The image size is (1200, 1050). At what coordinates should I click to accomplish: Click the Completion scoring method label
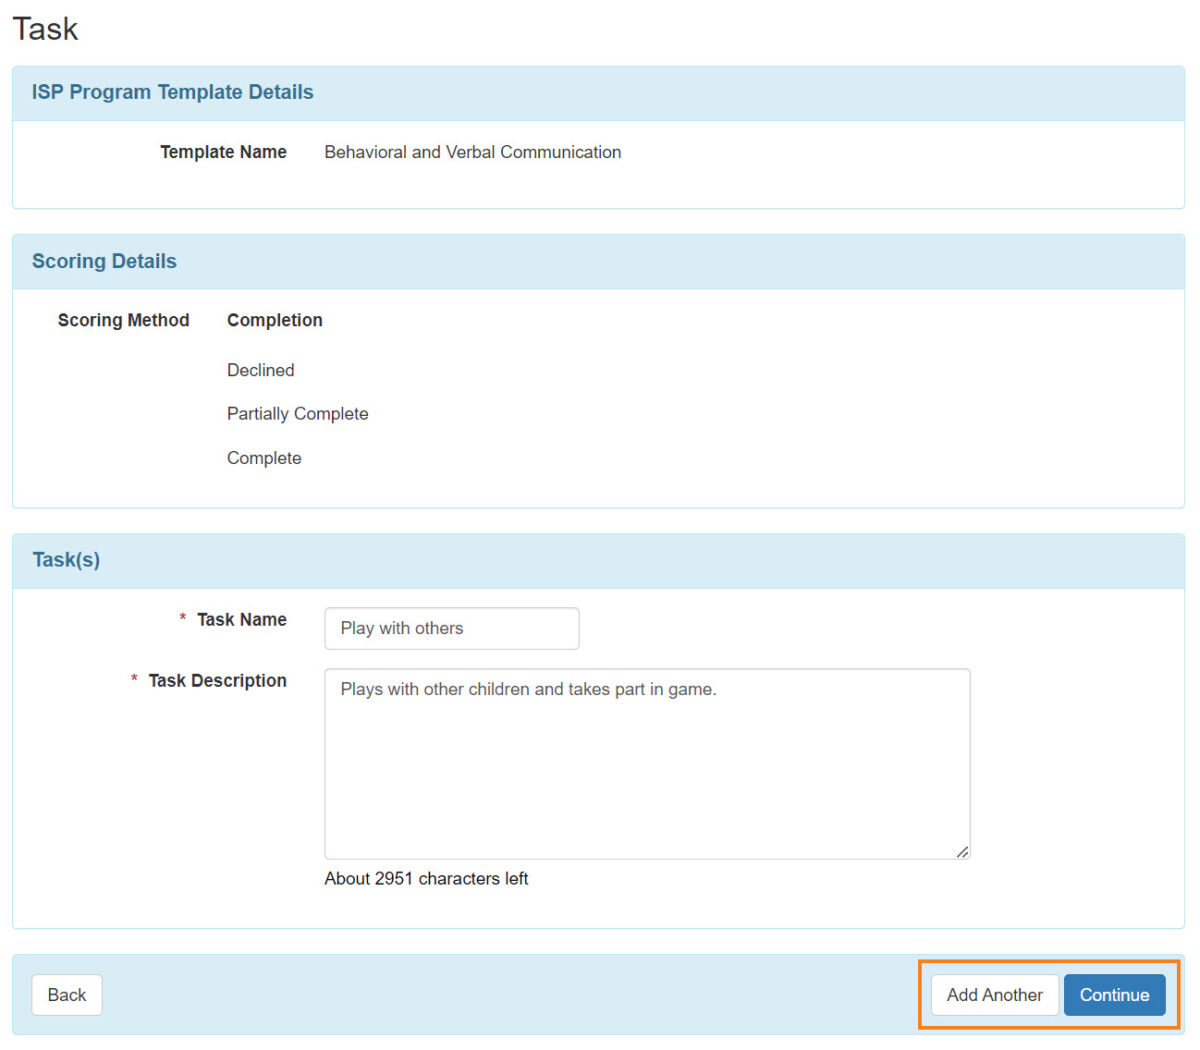(x=274, y=320)
